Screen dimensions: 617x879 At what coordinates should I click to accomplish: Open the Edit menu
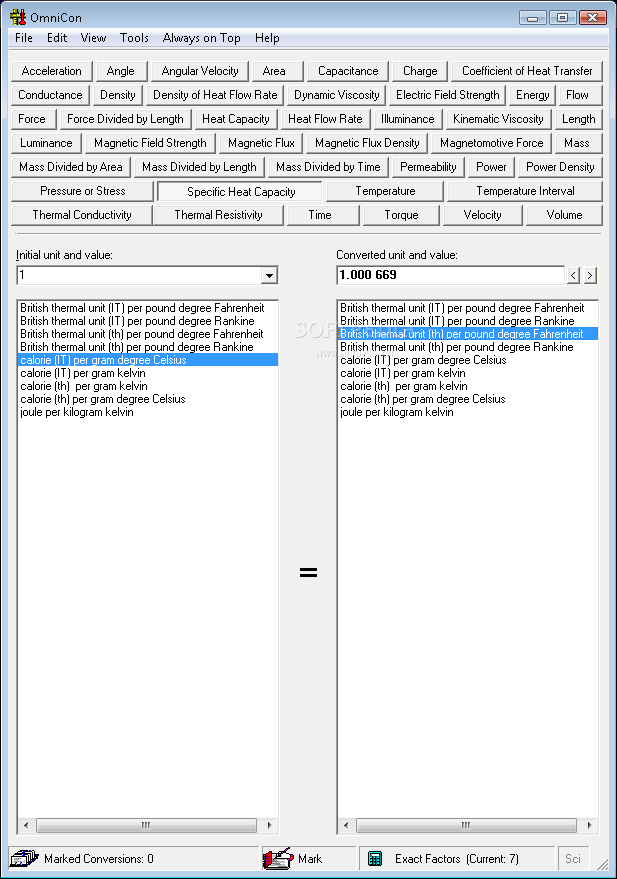click(57, 38)
